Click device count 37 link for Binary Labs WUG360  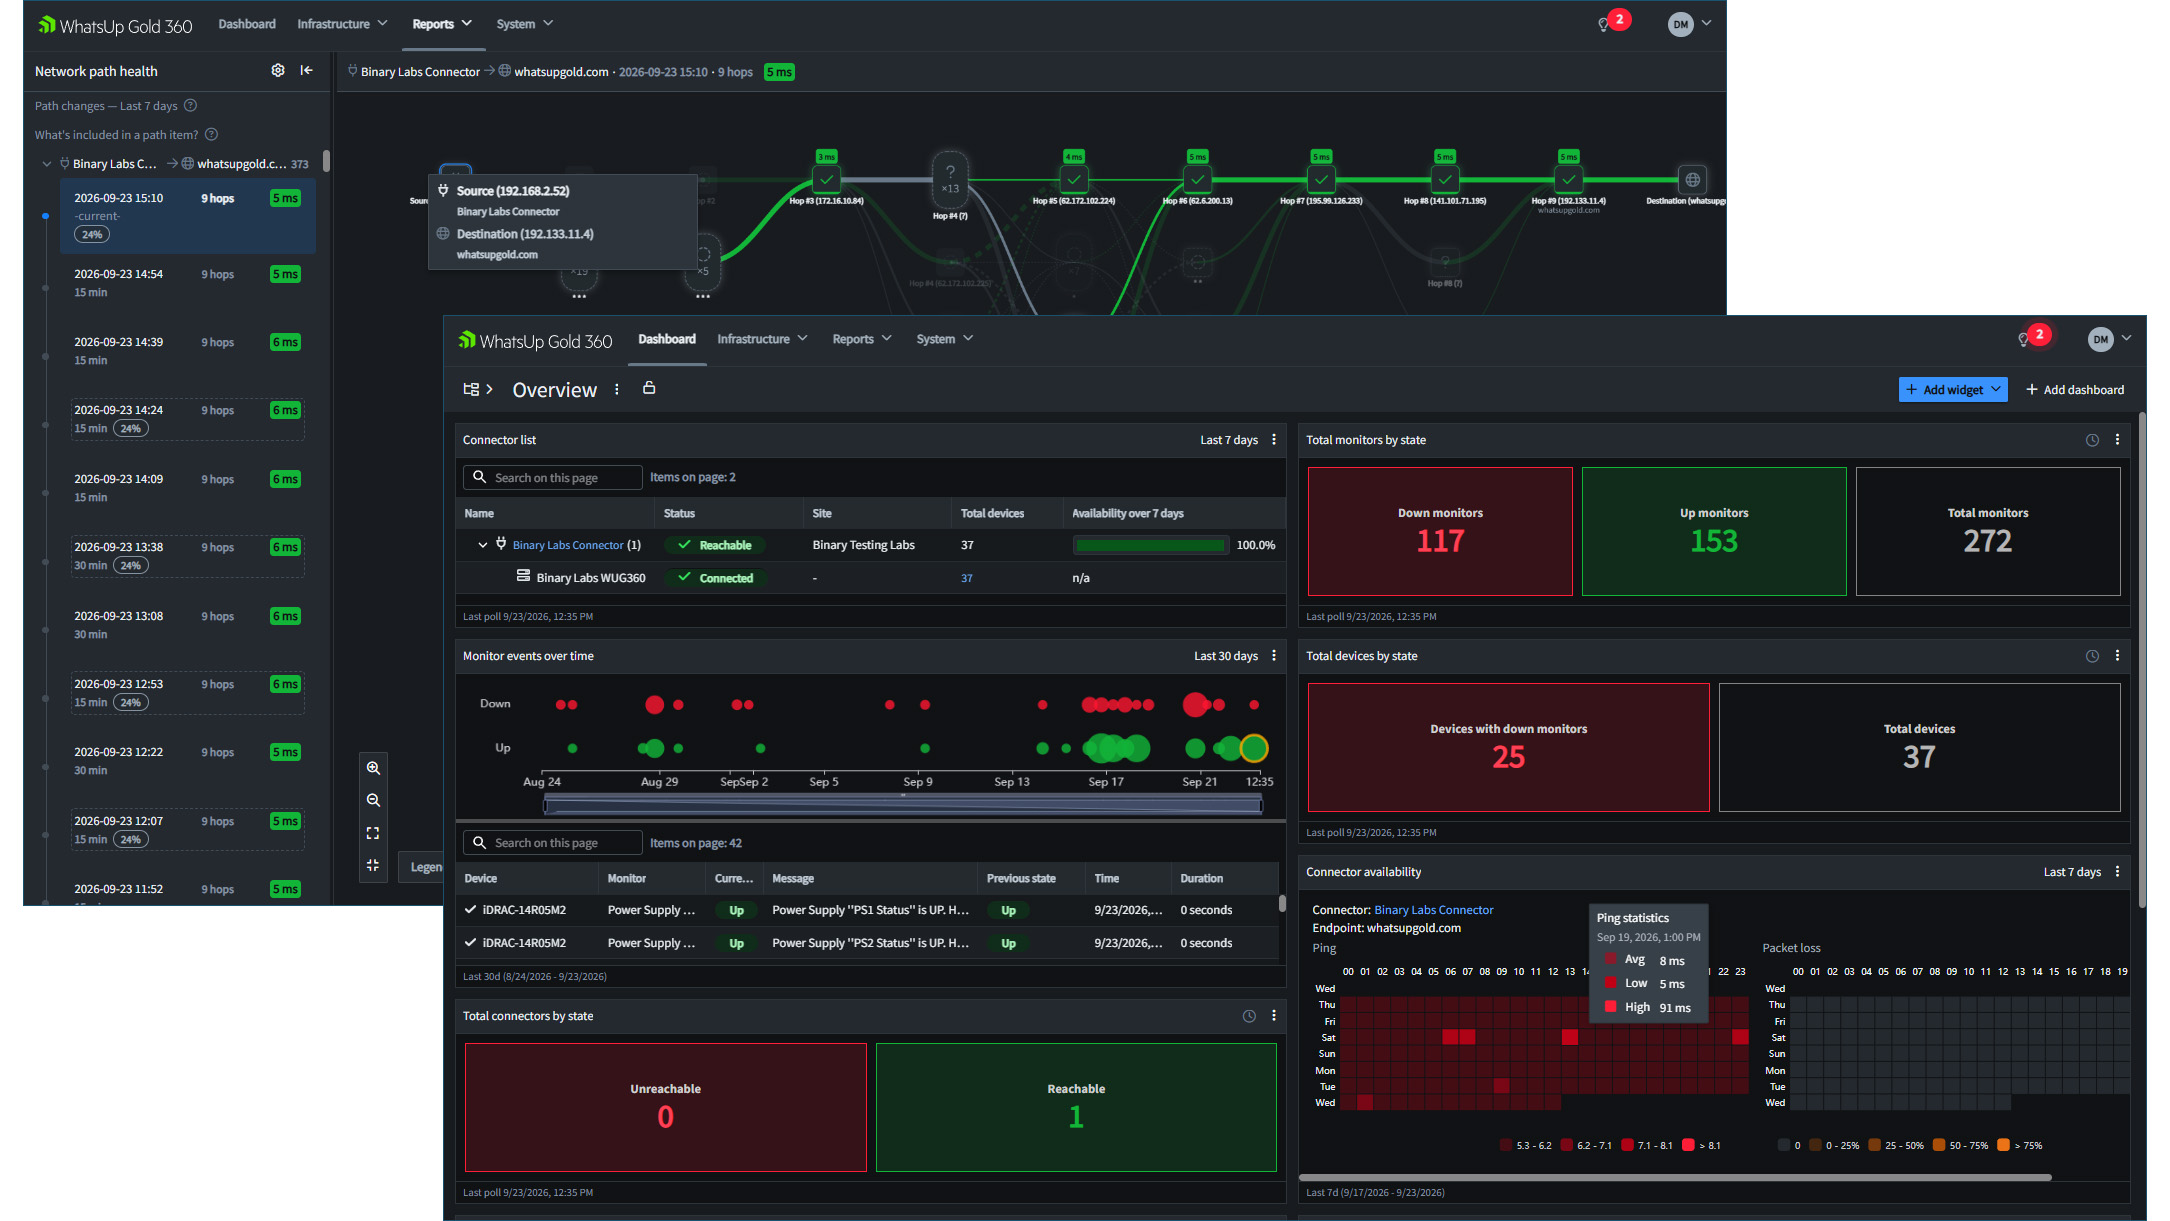966,578
